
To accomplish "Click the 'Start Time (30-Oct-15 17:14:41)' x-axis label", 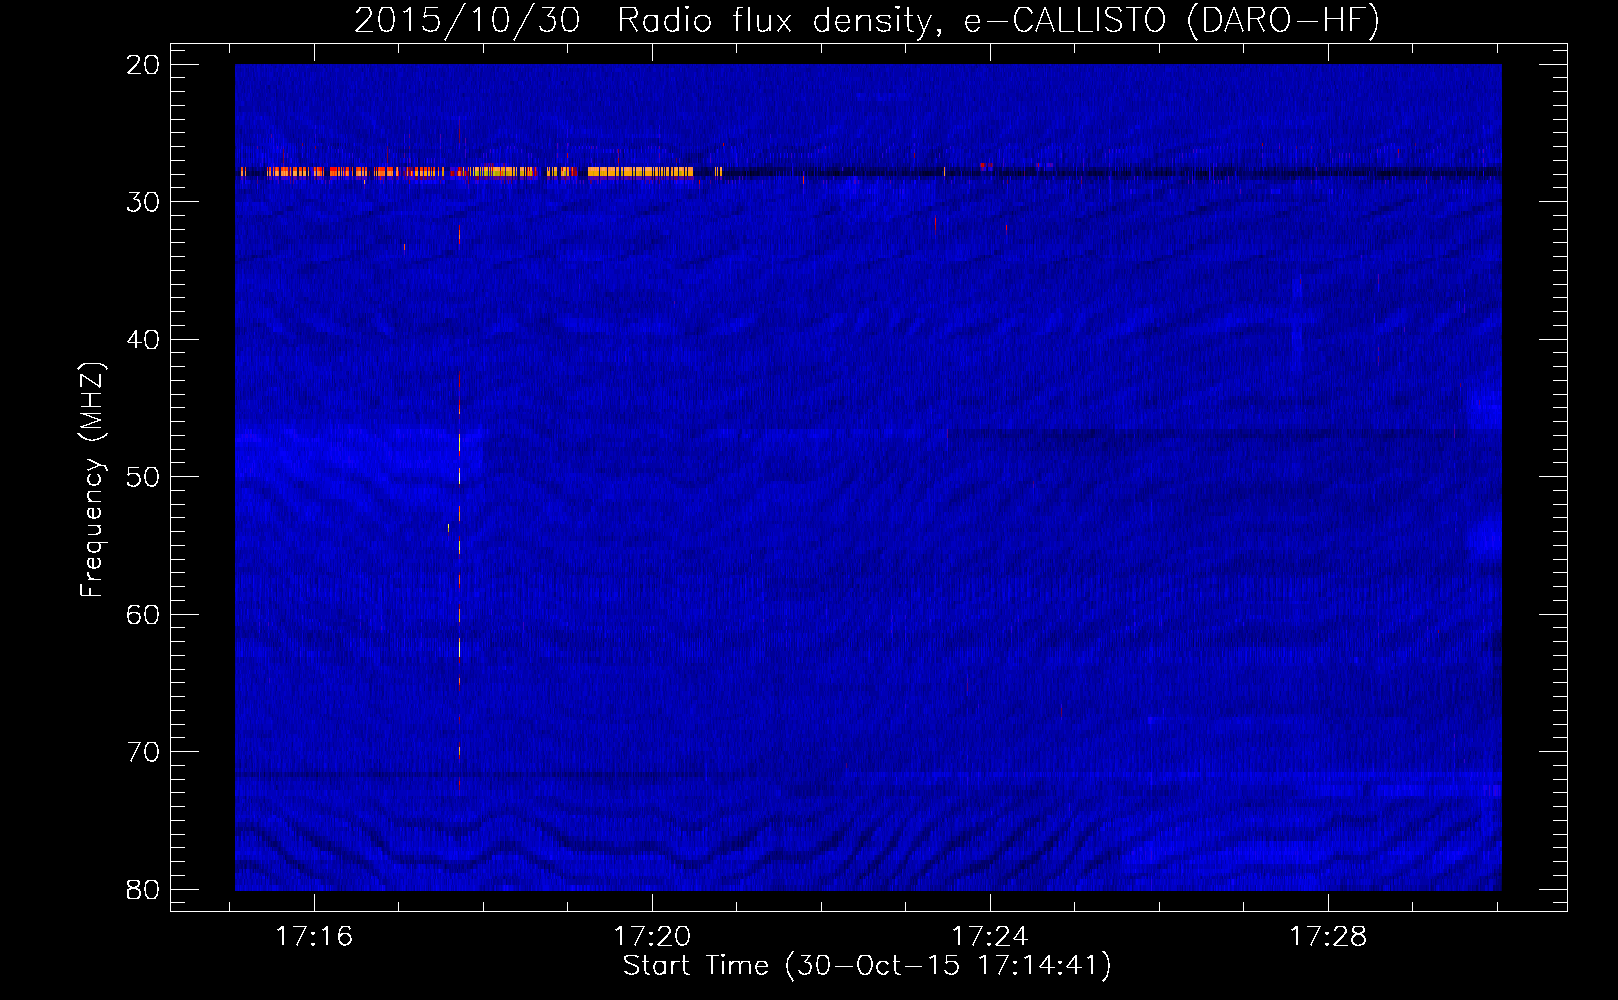I will point(867,966).
